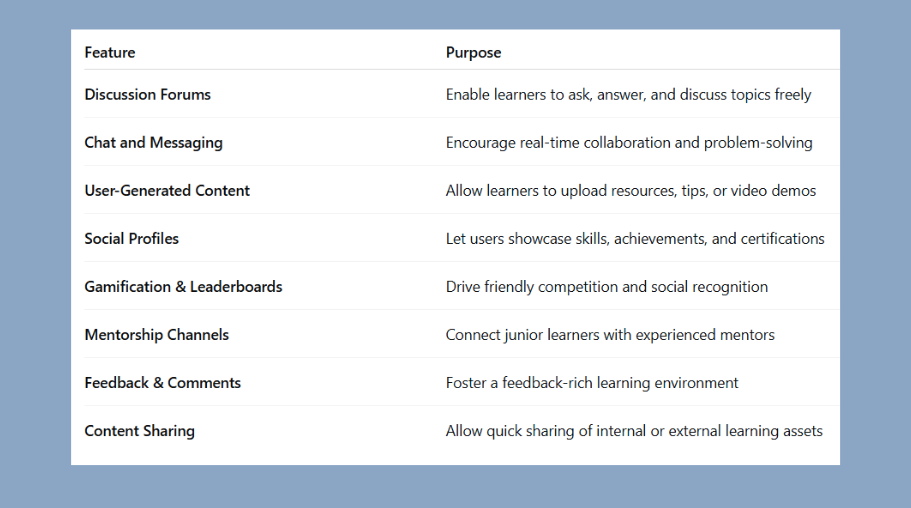Select the Social Profiles feature cell
This screenshot has width=911, height=508.
point(132,238)
